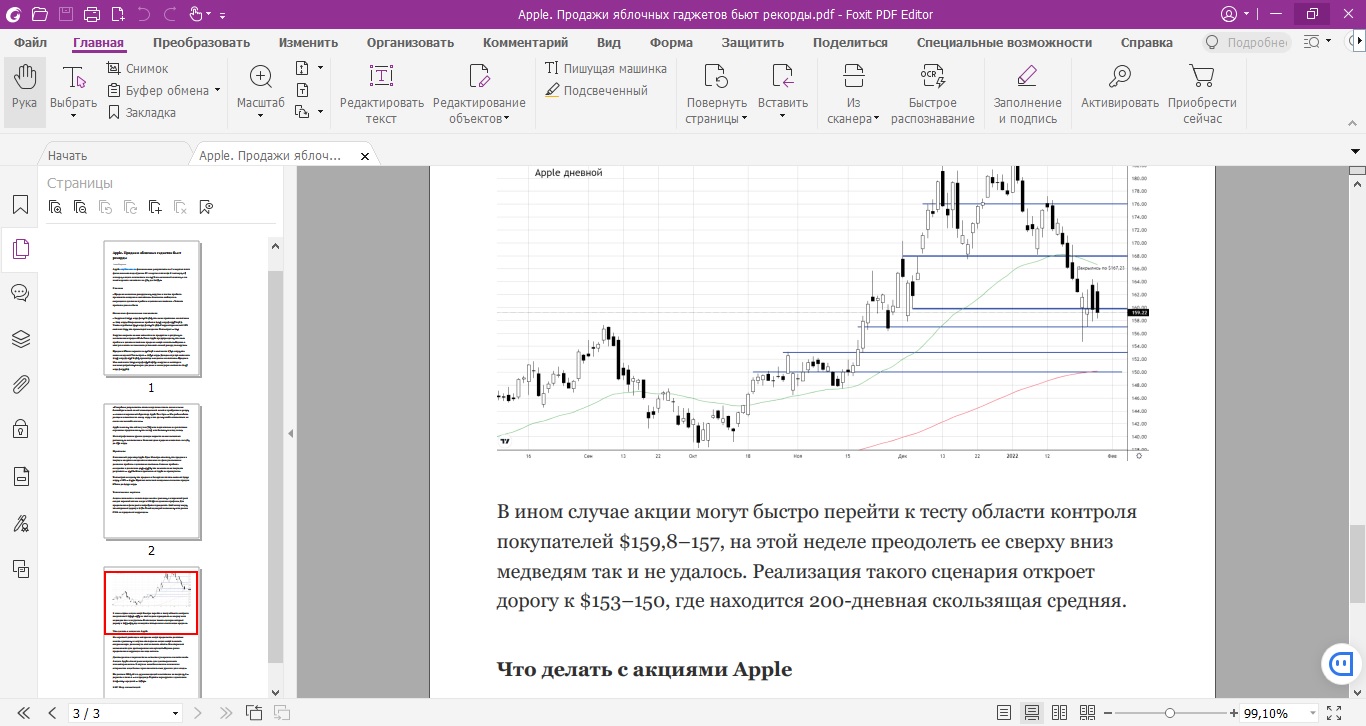Click the zoom slider handle
The image size is (1366, 726).
[x=1169, y=713]
